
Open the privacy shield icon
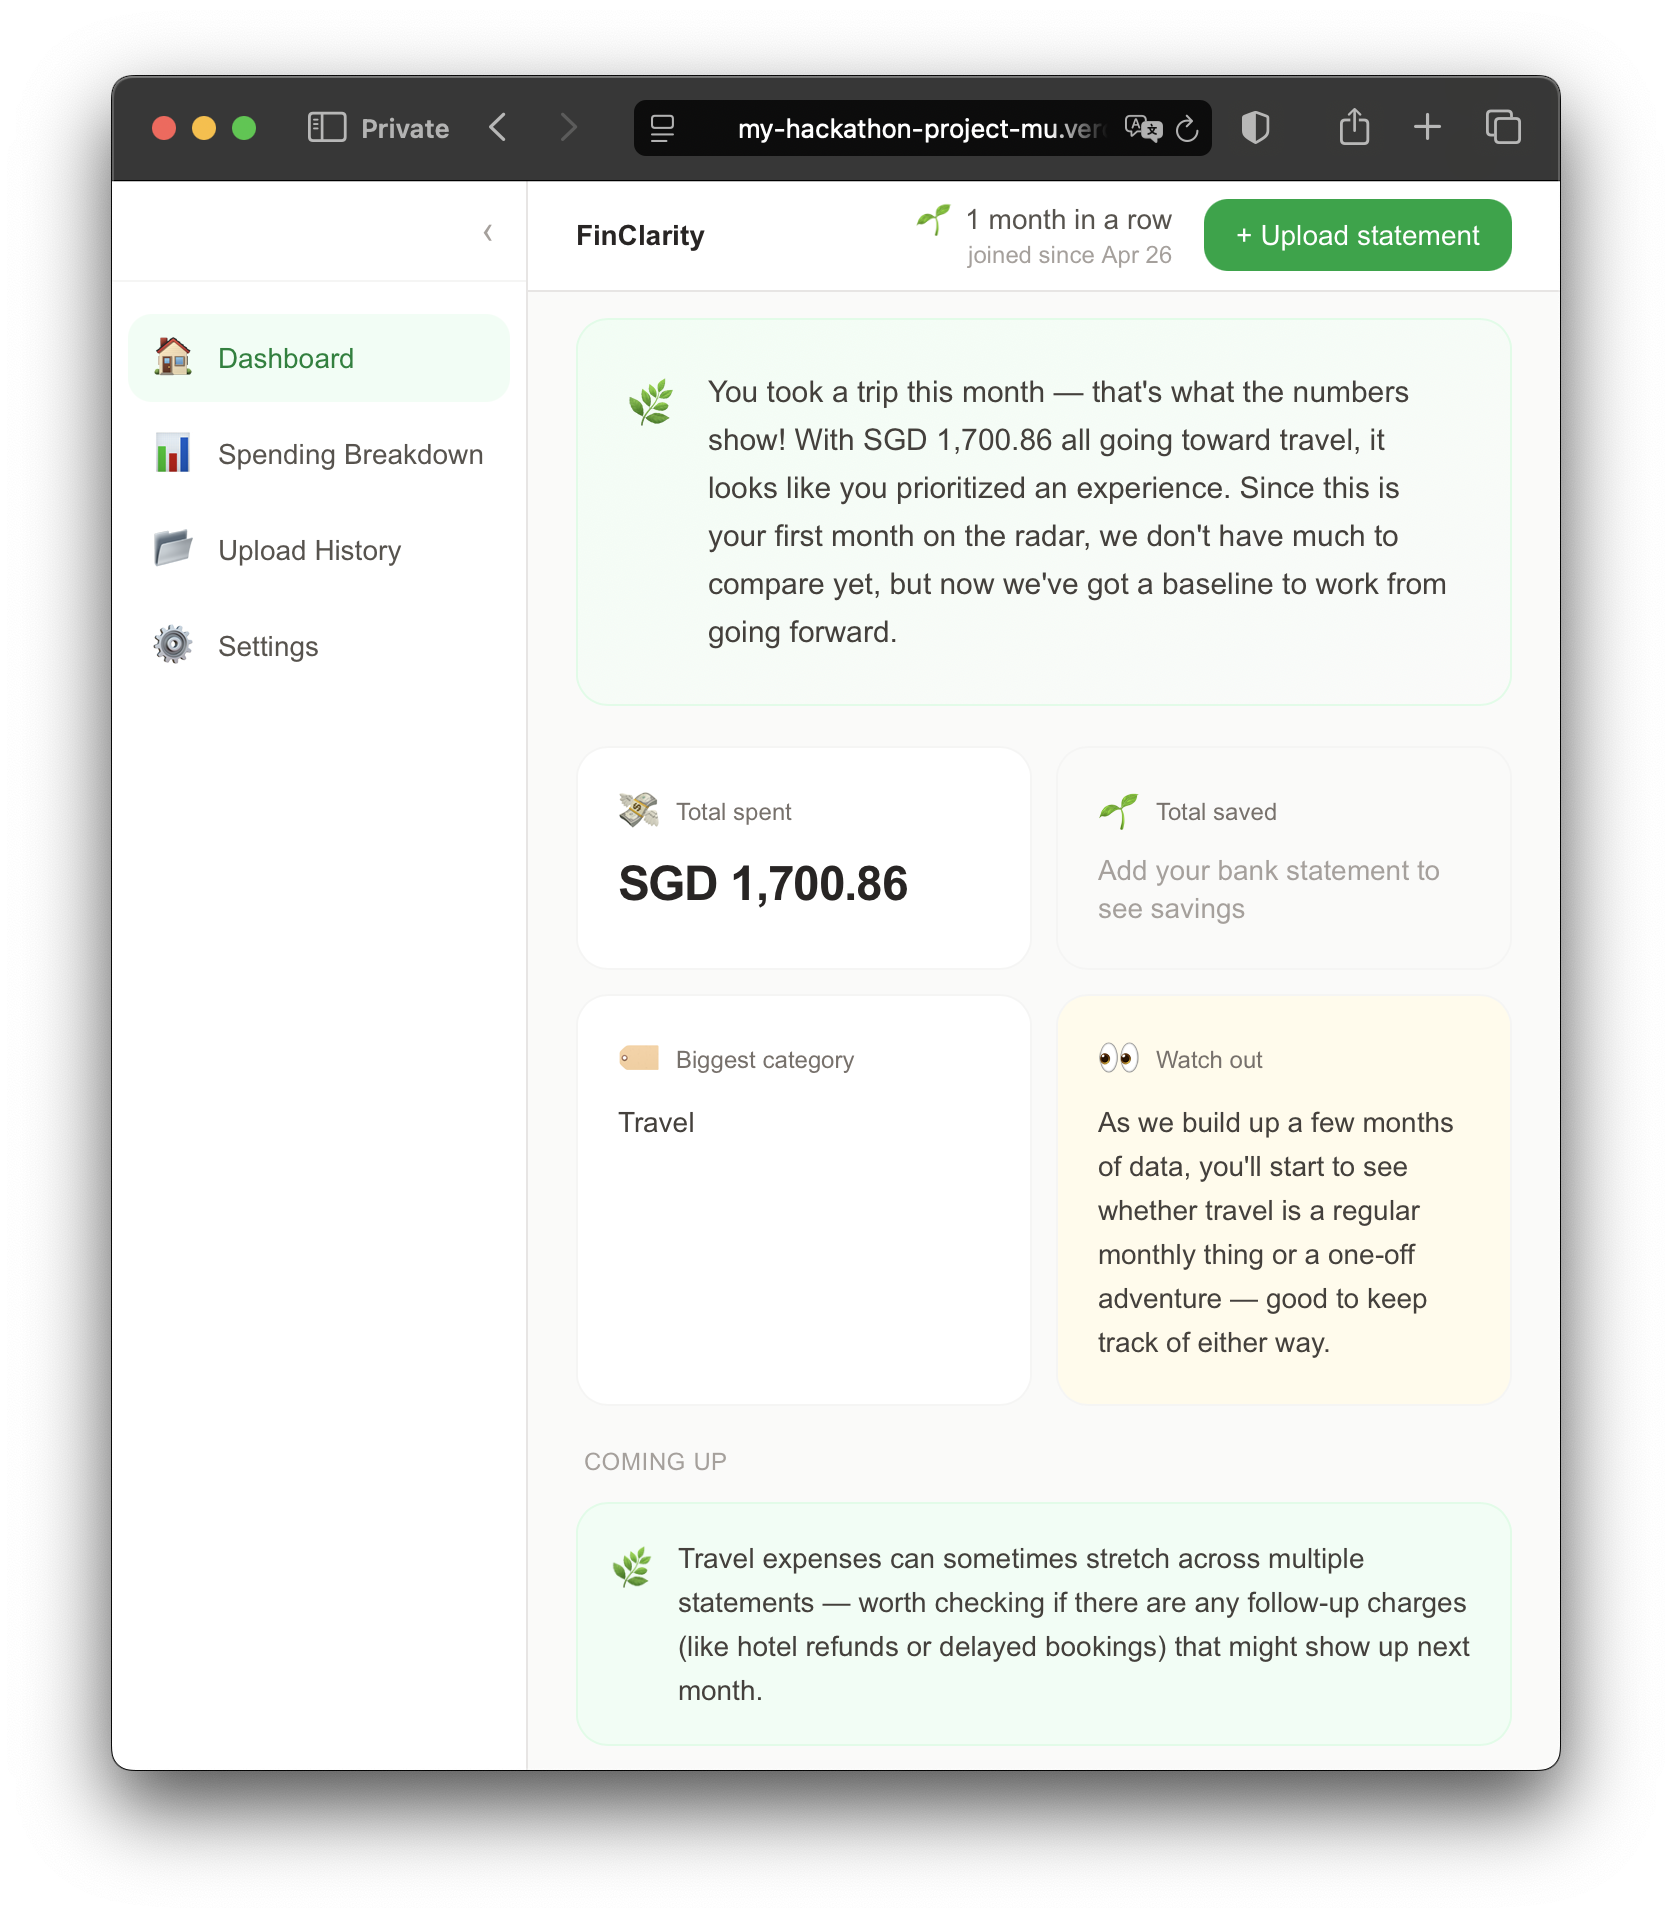pyautogui.click(x=1255, y=128)
